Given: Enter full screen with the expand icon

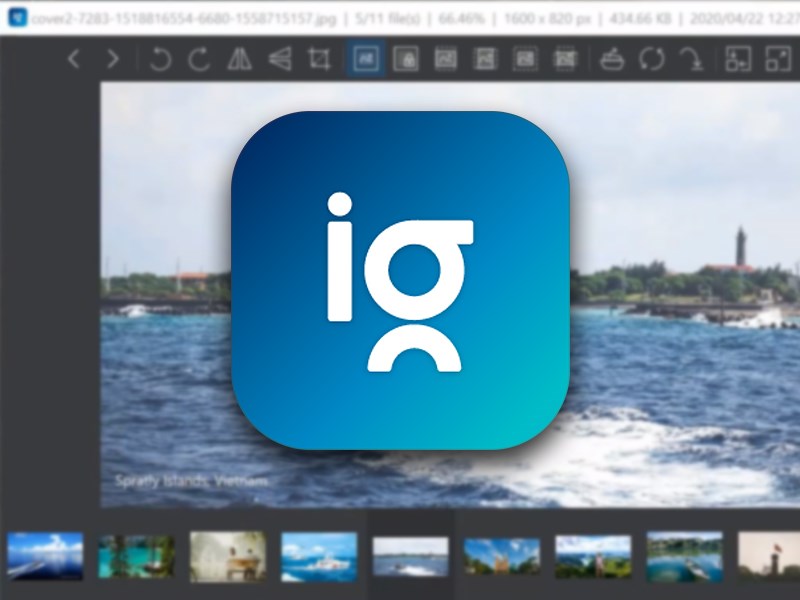Looking at the screenshot, I should [x=778, y=59].
